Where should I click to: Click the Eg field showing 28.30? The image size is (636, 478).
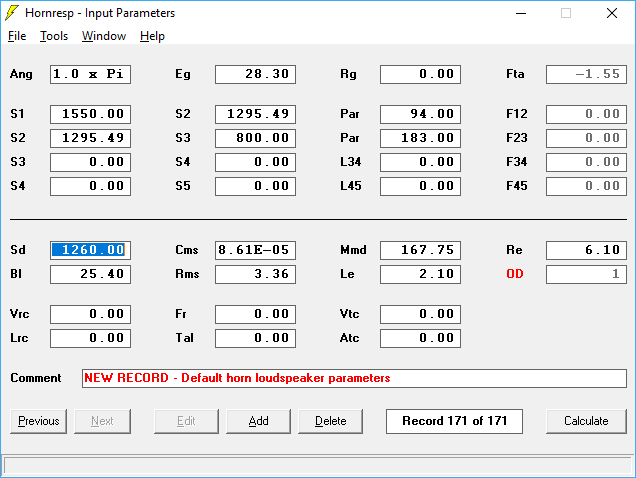click(x=256, y=74)
